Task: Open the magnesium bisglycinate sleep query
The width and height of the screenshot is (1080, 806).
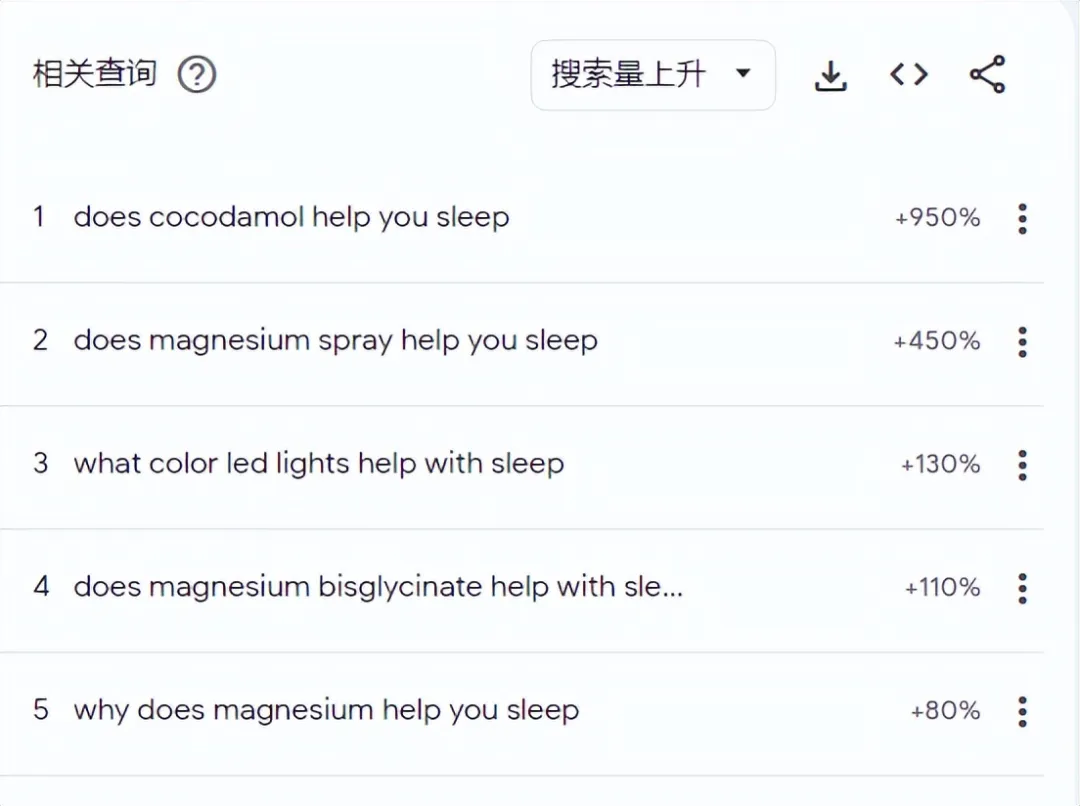Action: [378, 587]
